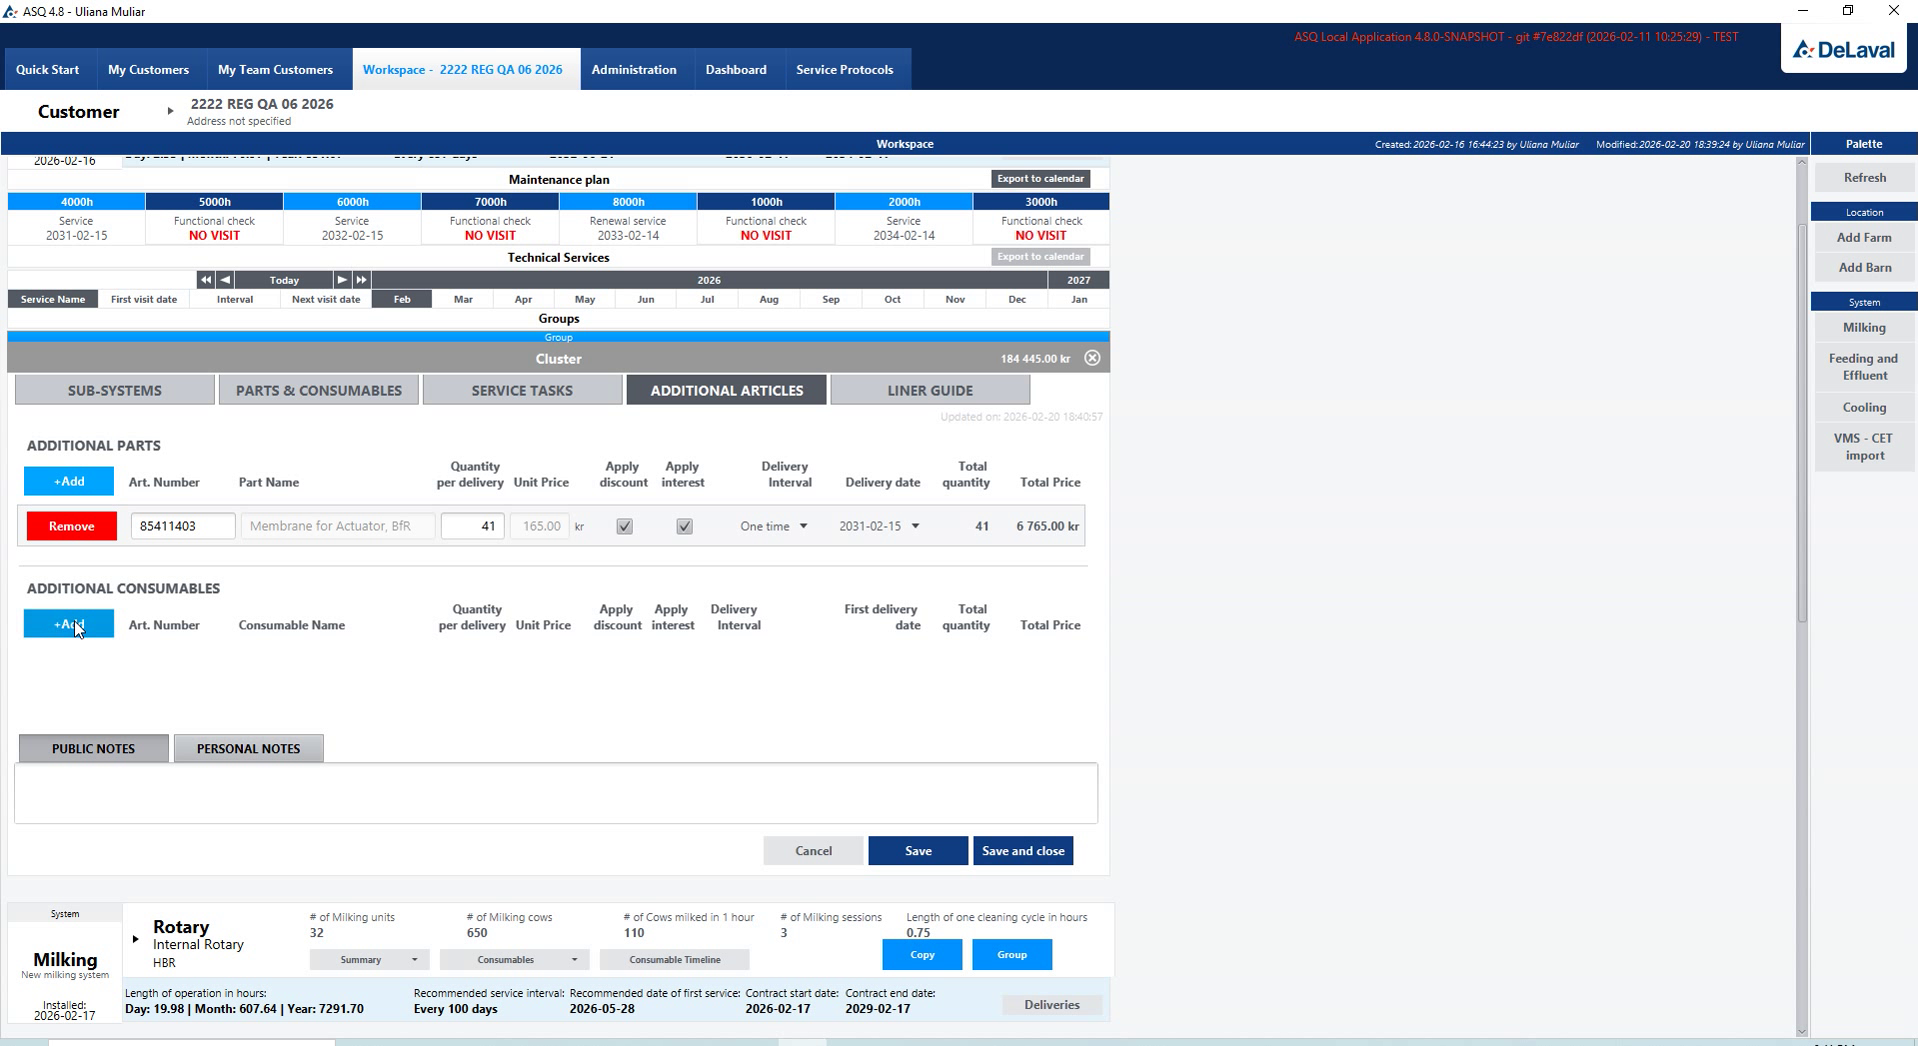This screenshot has height=1046, width=1918.
Task: Click Add Farm in Palette
Action: coord(1864,237)
